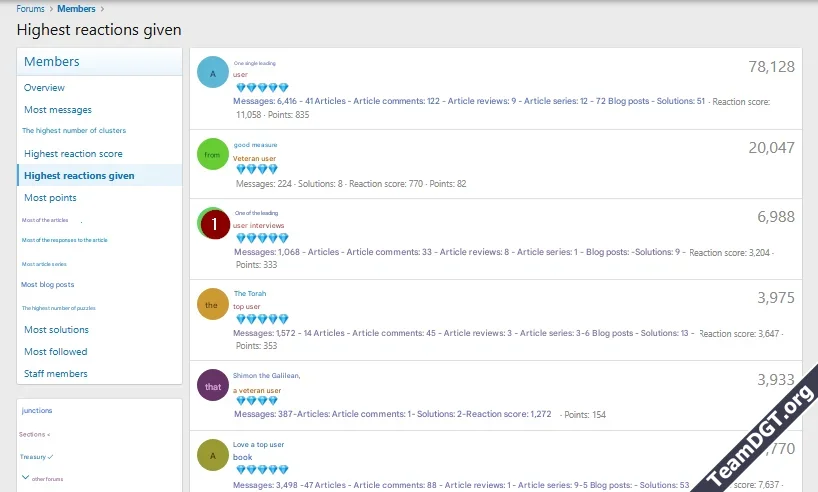The width and height of the screenshot is (818, 492).
Task: Open 'Shimon the Galilean' user profile
Action: [266, 375]
